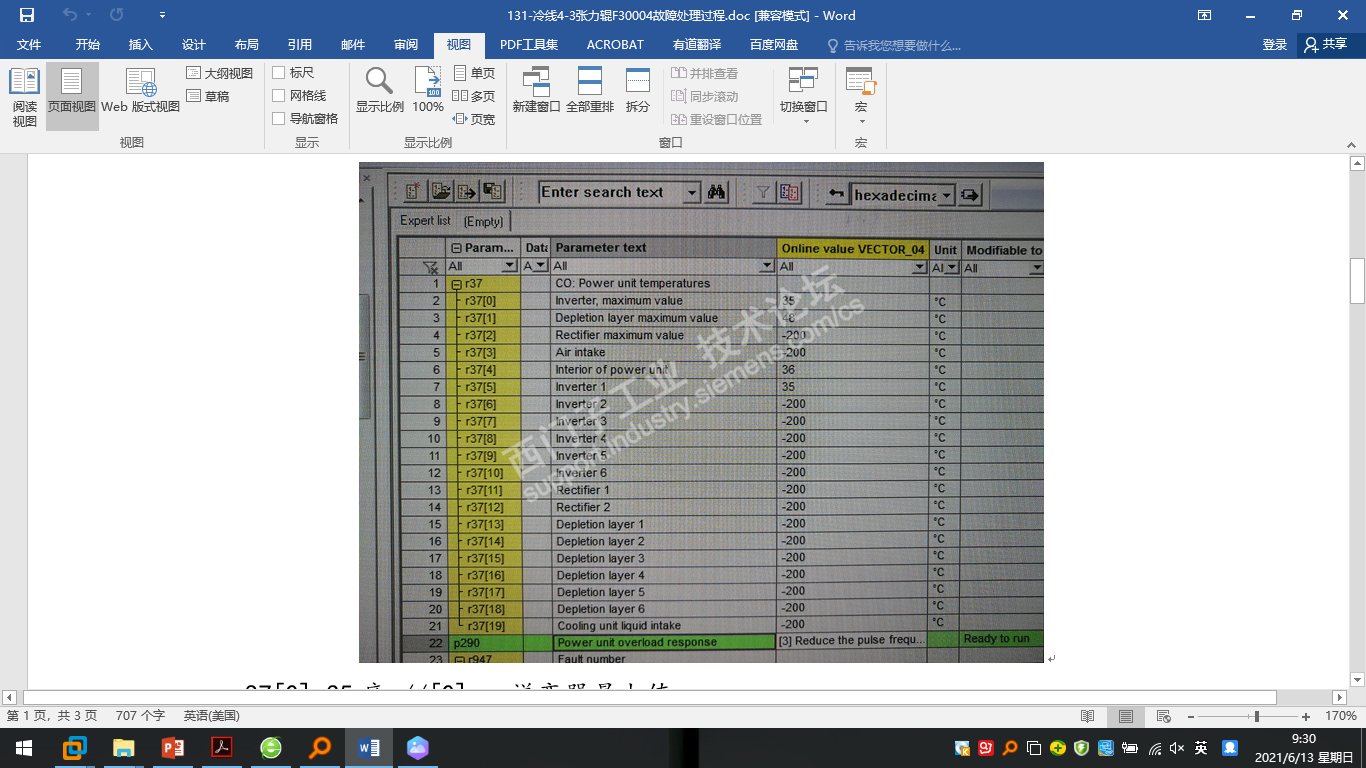Open the Customize Quick Access Toolbar dropdown

click(x=162, y=15)
